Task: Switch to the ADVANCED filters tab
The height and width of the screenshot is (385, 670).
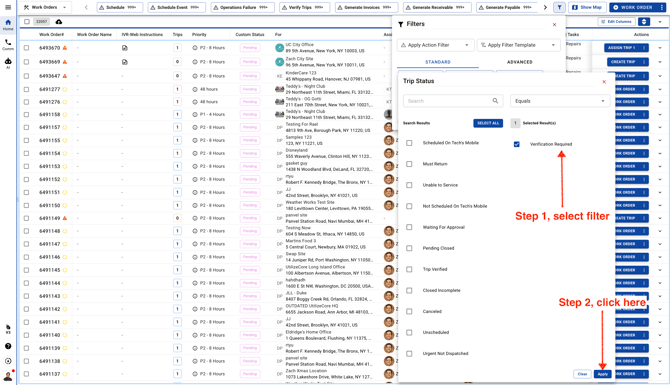Action: 520,62
